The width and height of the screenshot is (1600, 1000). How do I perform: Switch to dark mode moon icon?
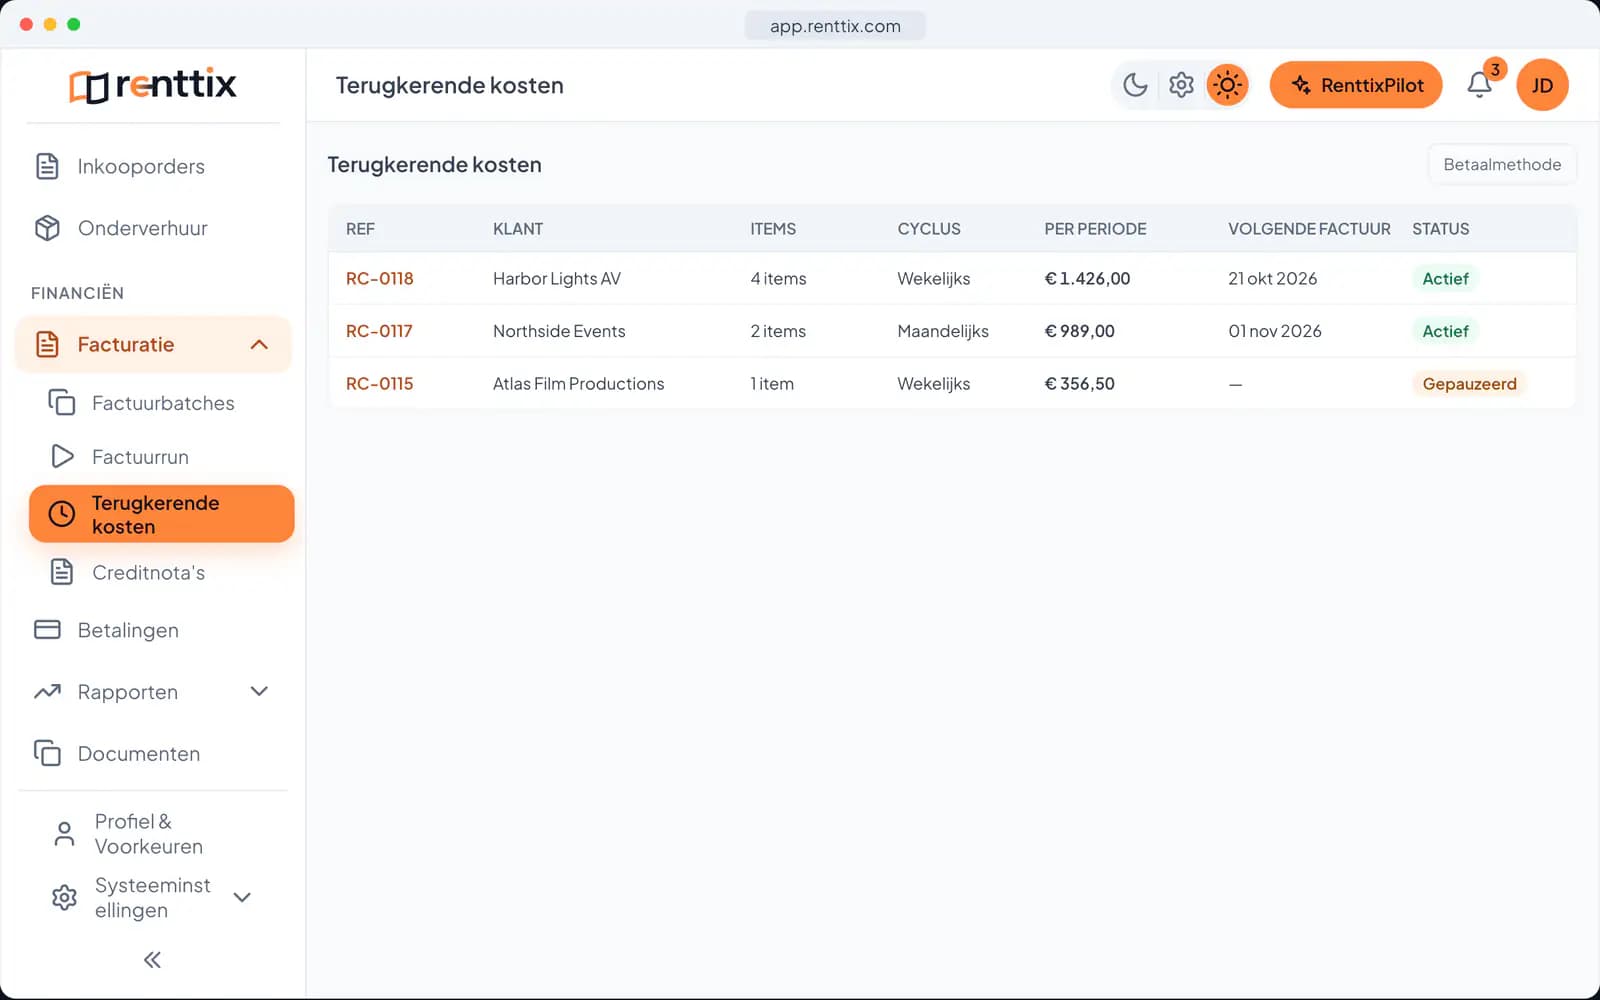(x=1135, y=85)
